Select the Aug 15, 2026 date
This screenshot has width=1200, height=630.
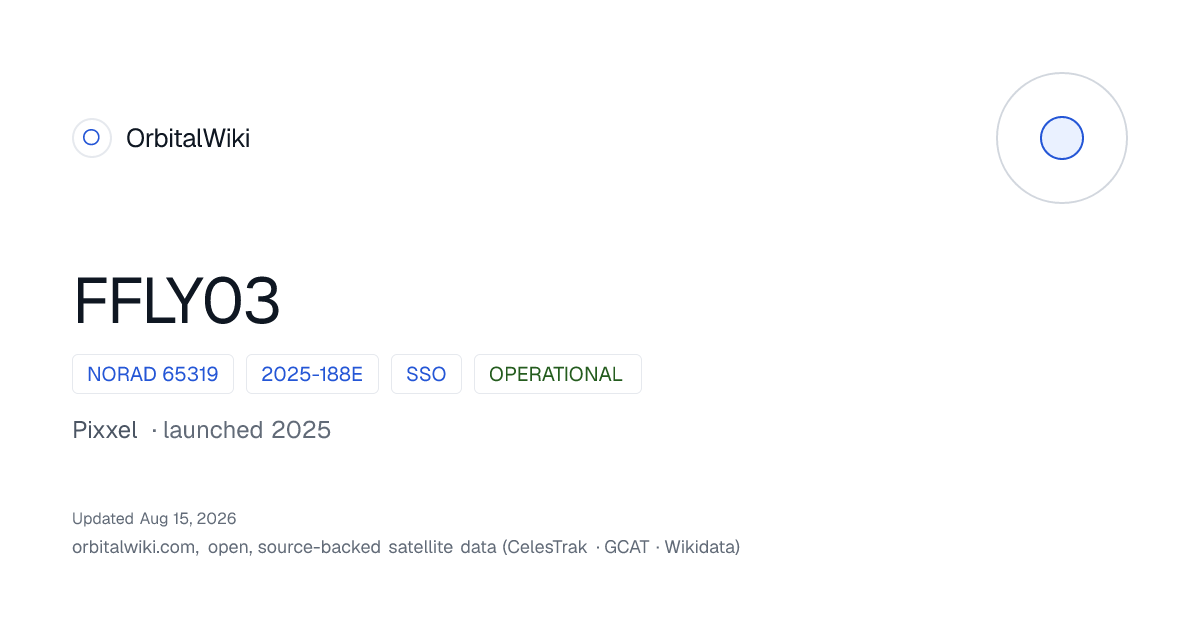(188, 518)
